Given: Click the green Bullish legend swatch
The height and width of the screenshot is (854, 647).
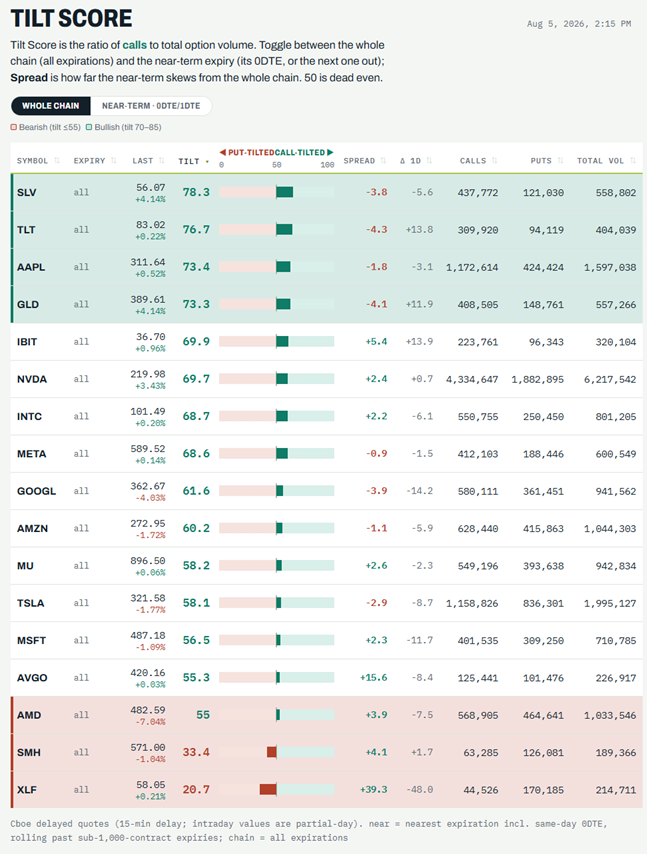Looking at the screenshot, I should coord(89,127).
